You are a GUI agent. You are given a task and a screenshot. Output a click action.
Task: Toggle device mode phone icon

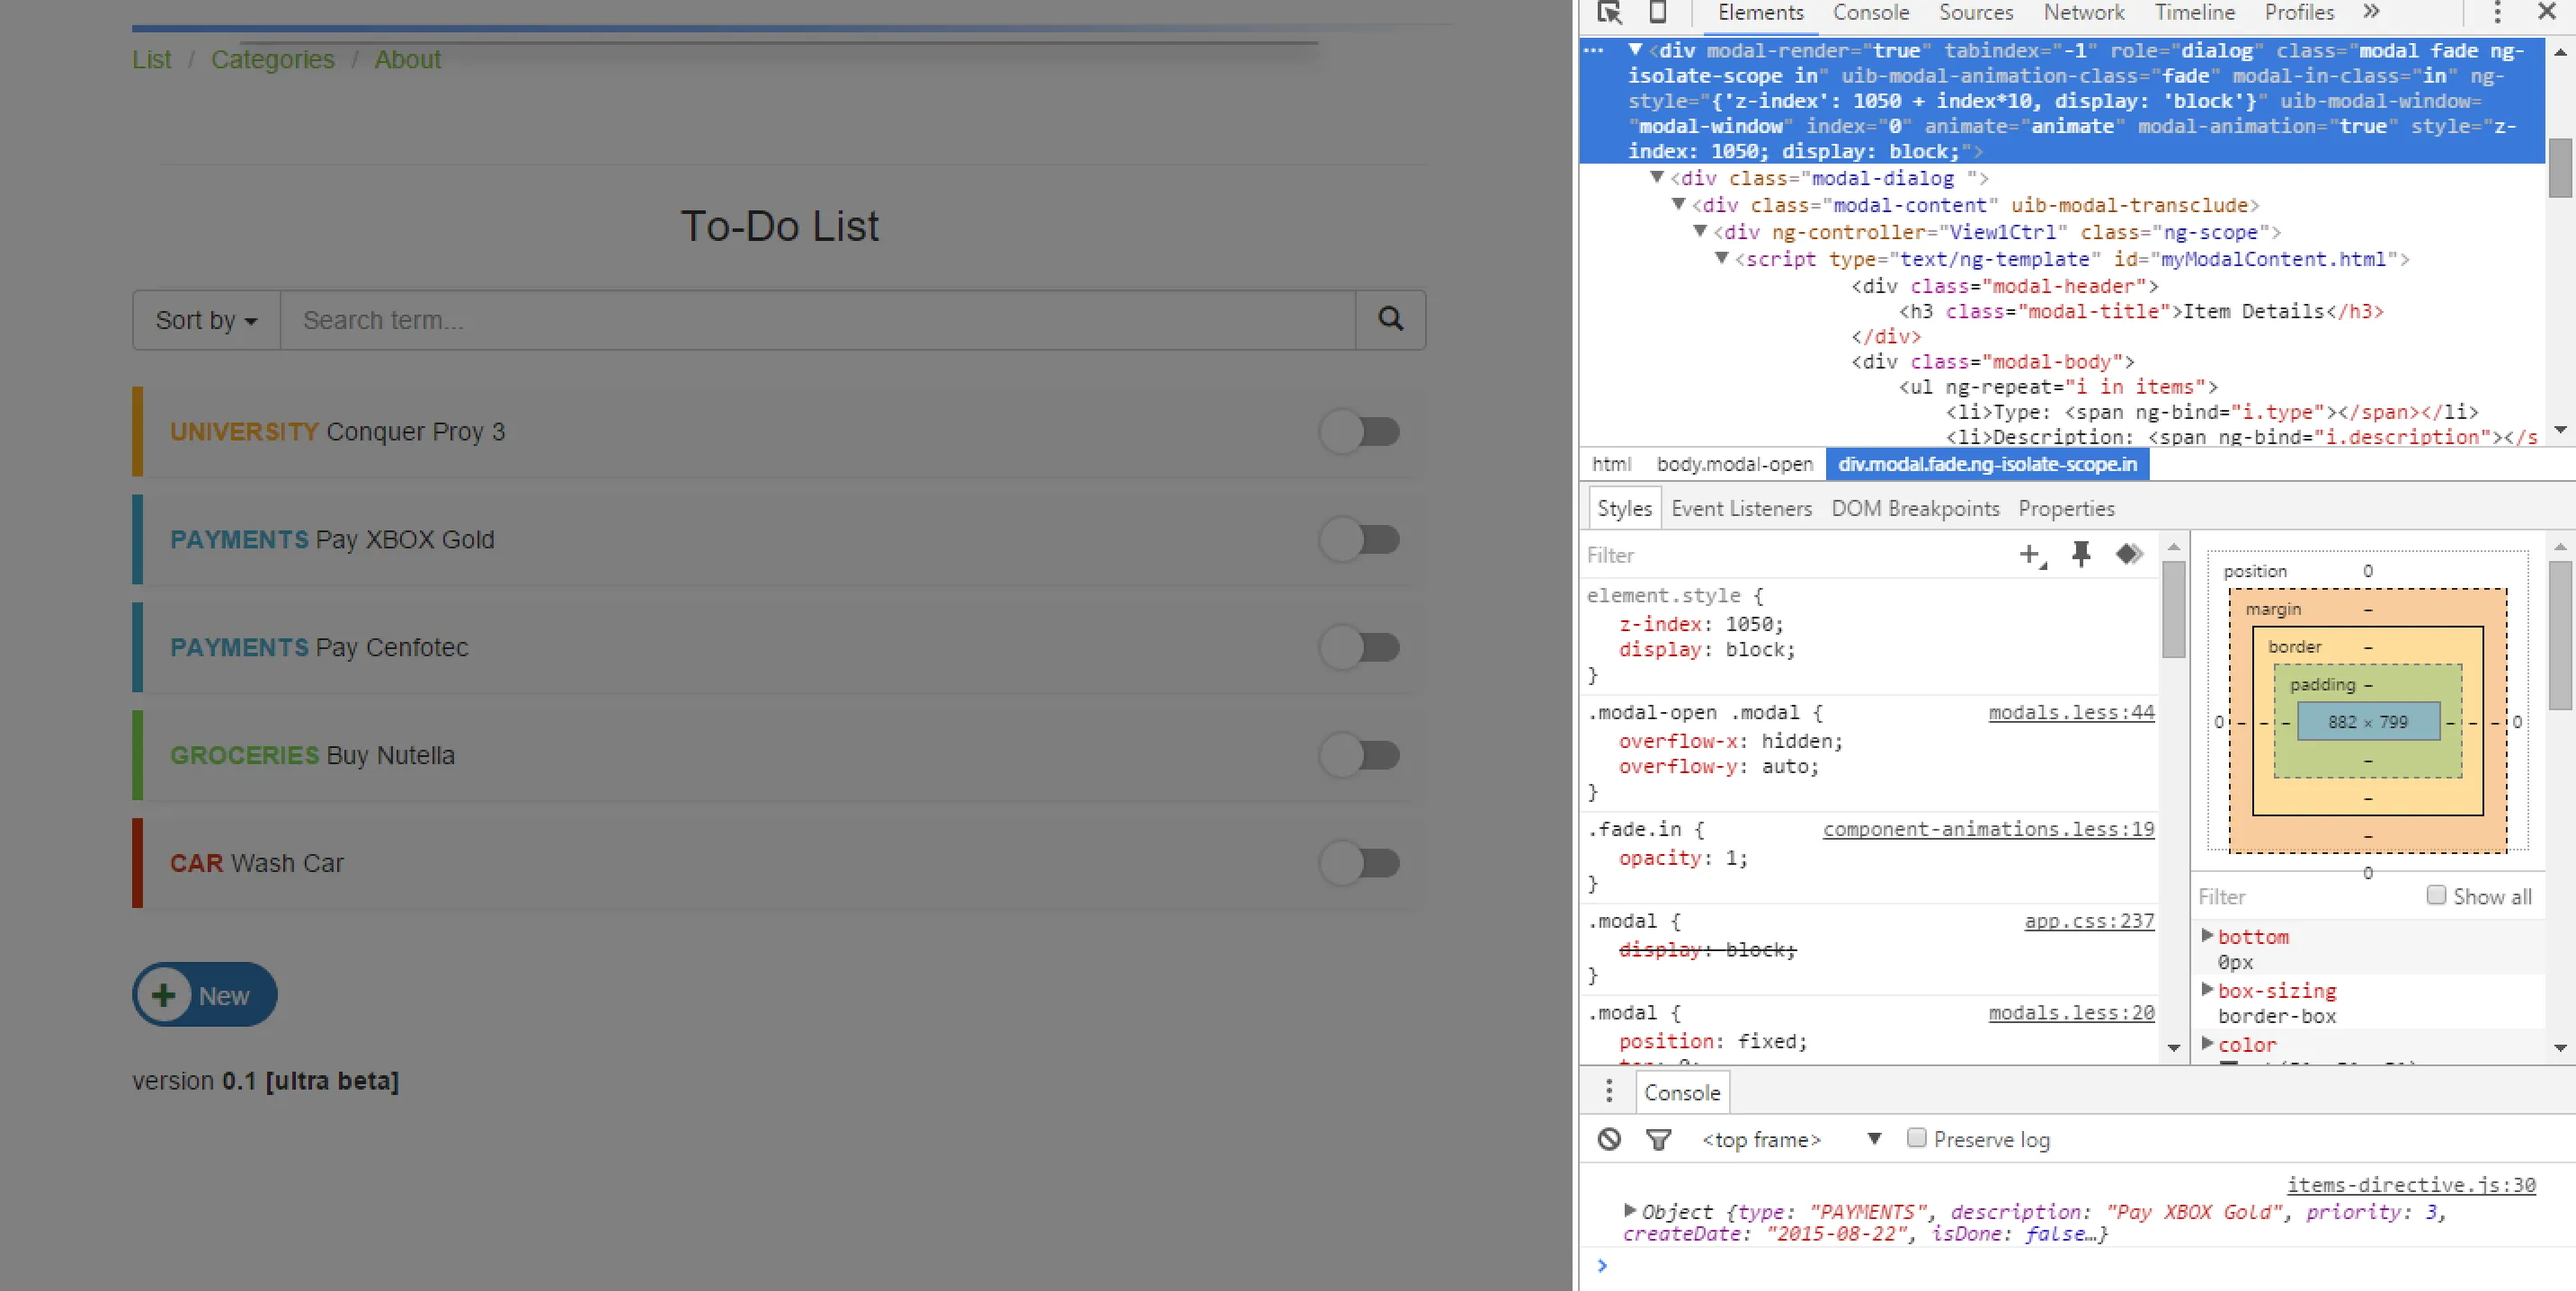(1657, 12)
